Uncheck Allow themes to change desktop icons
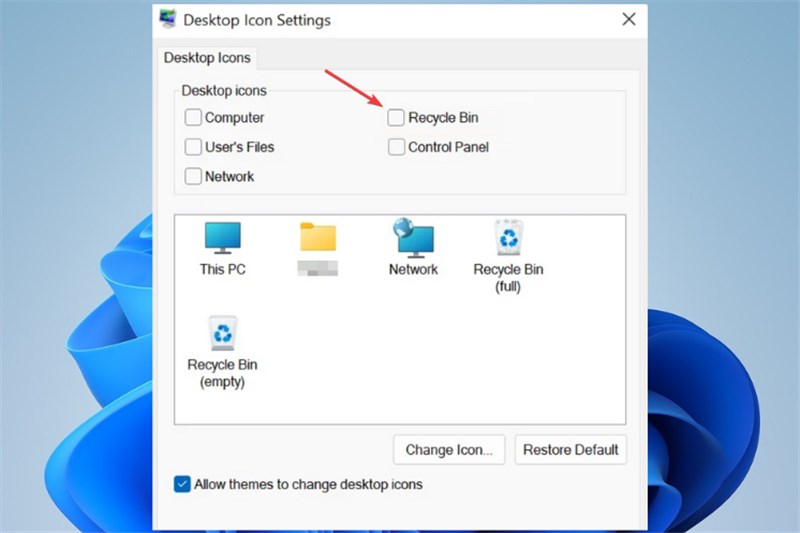The height and width of the screenshot is (533, 800). click(182, 484)
